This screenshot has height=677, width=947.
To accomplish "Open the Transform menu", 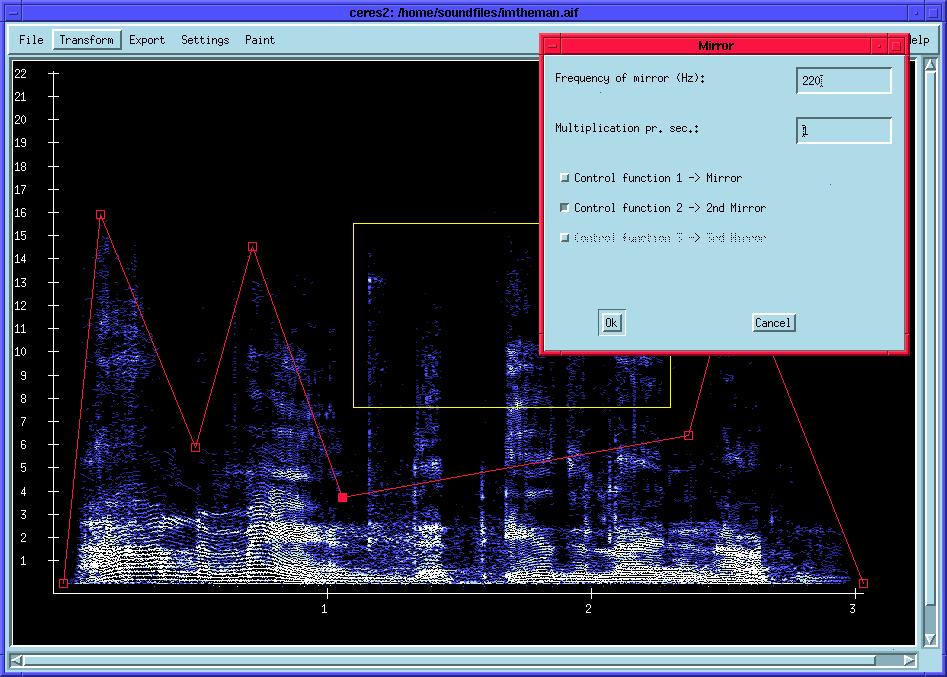I will [86, 40].
